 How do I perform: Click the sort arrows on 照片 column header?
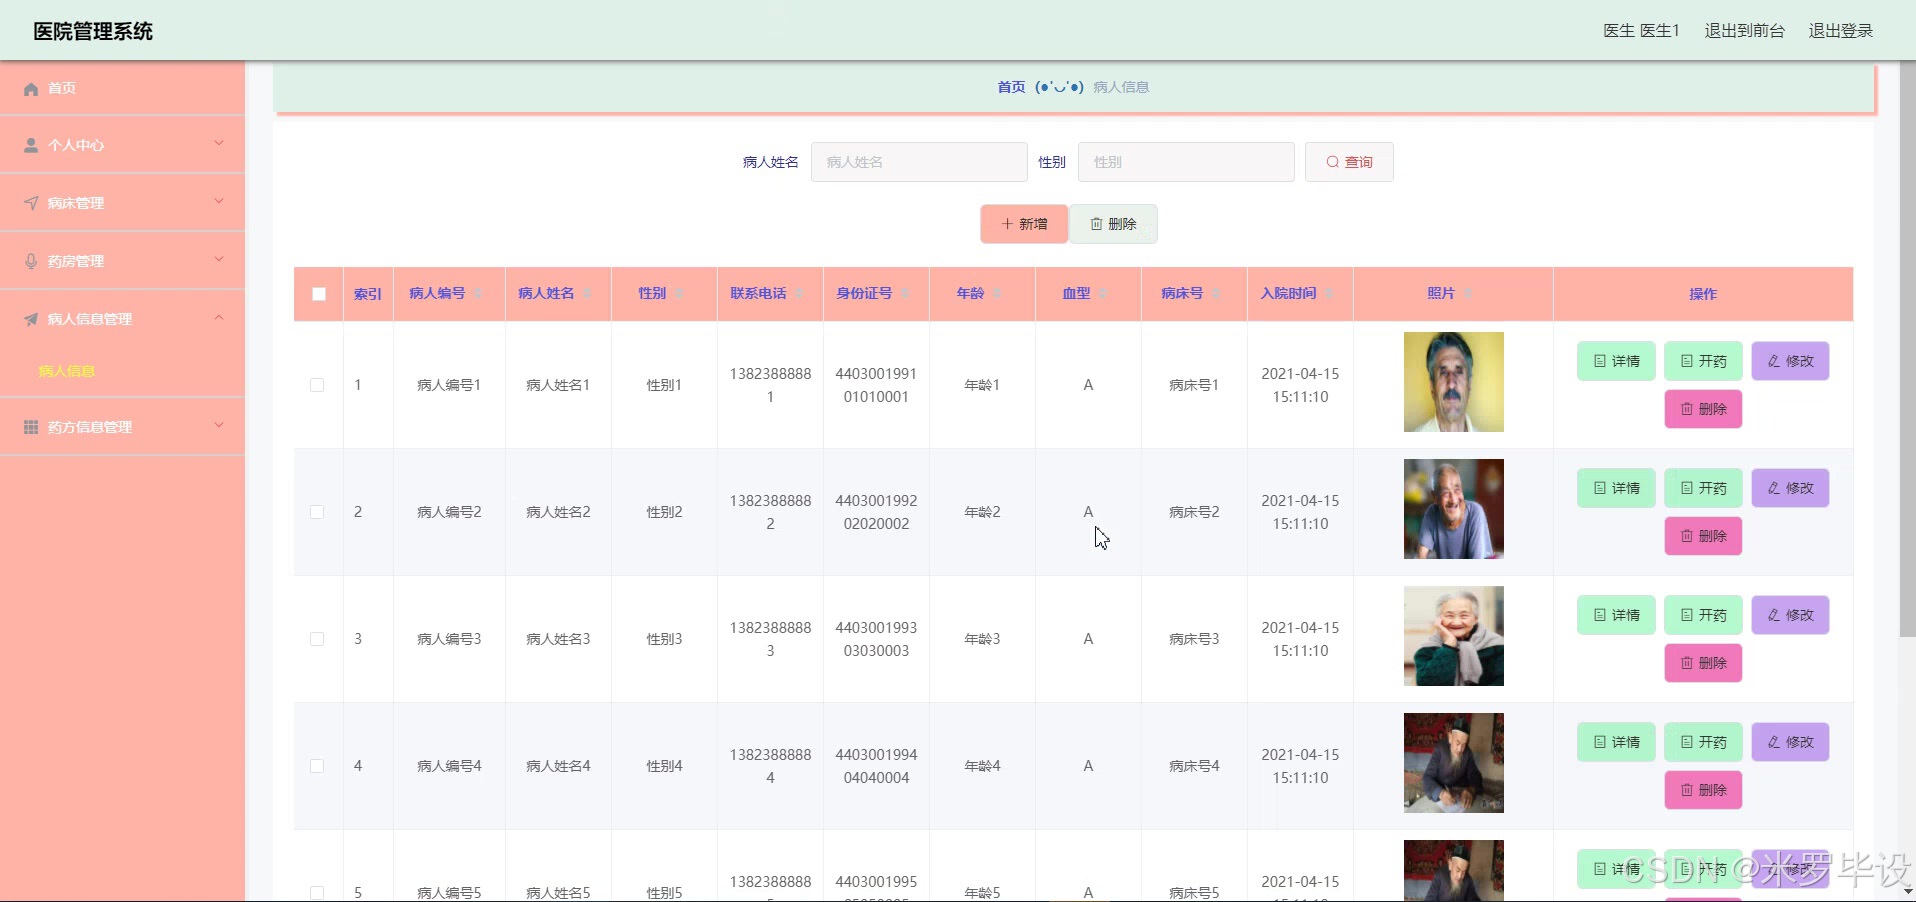pyautogui.click(x=1468, y=293)
